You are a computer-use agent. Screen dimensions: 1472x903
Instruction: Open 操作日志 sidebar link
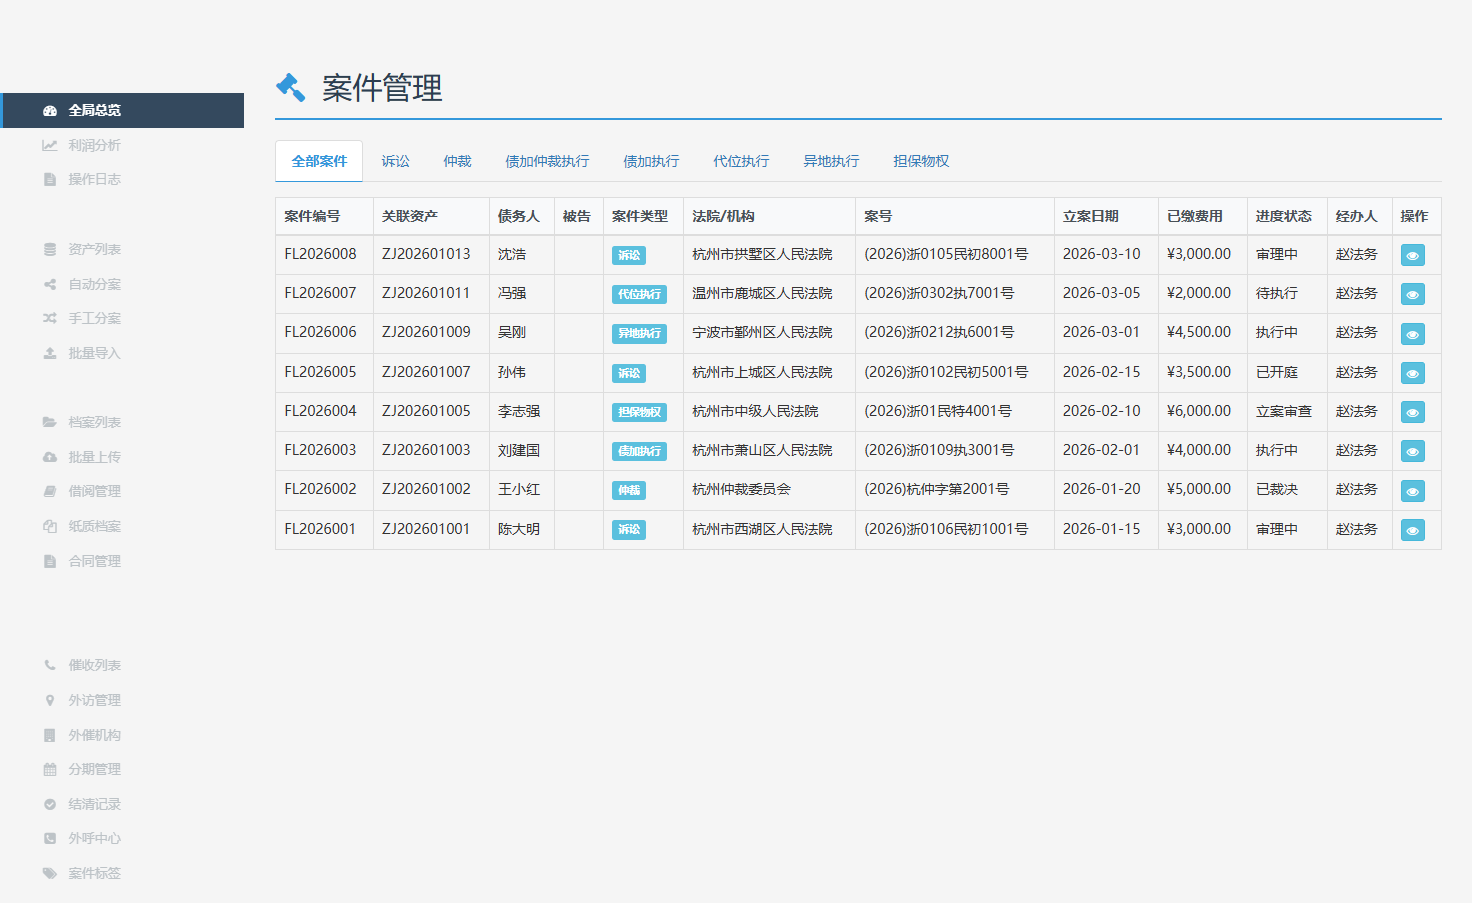94,180
